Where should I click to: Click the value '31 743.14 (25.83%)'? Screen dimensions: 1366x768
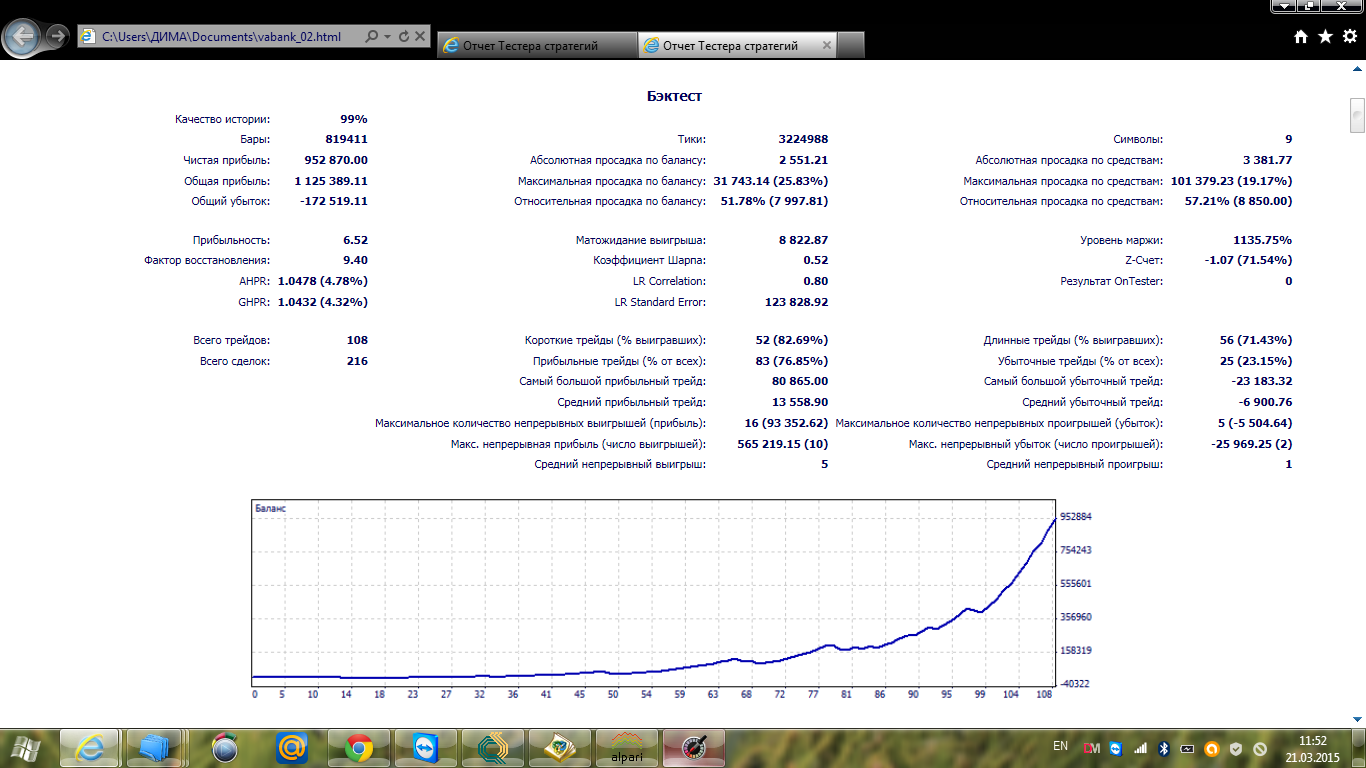pyautogui.click(x=770, y=181)
